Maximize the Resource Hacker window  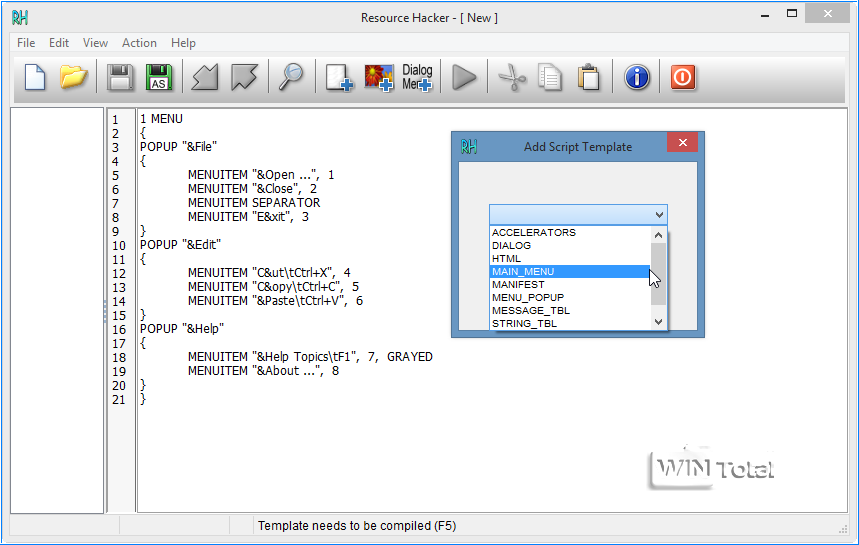[x=792, y=14]
